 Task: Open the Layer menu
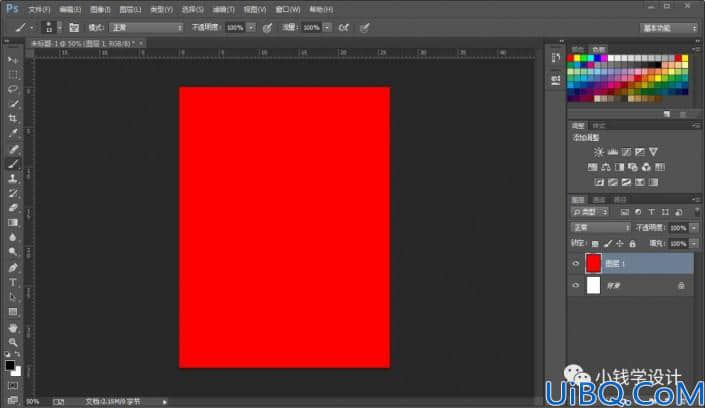(130, 9)
